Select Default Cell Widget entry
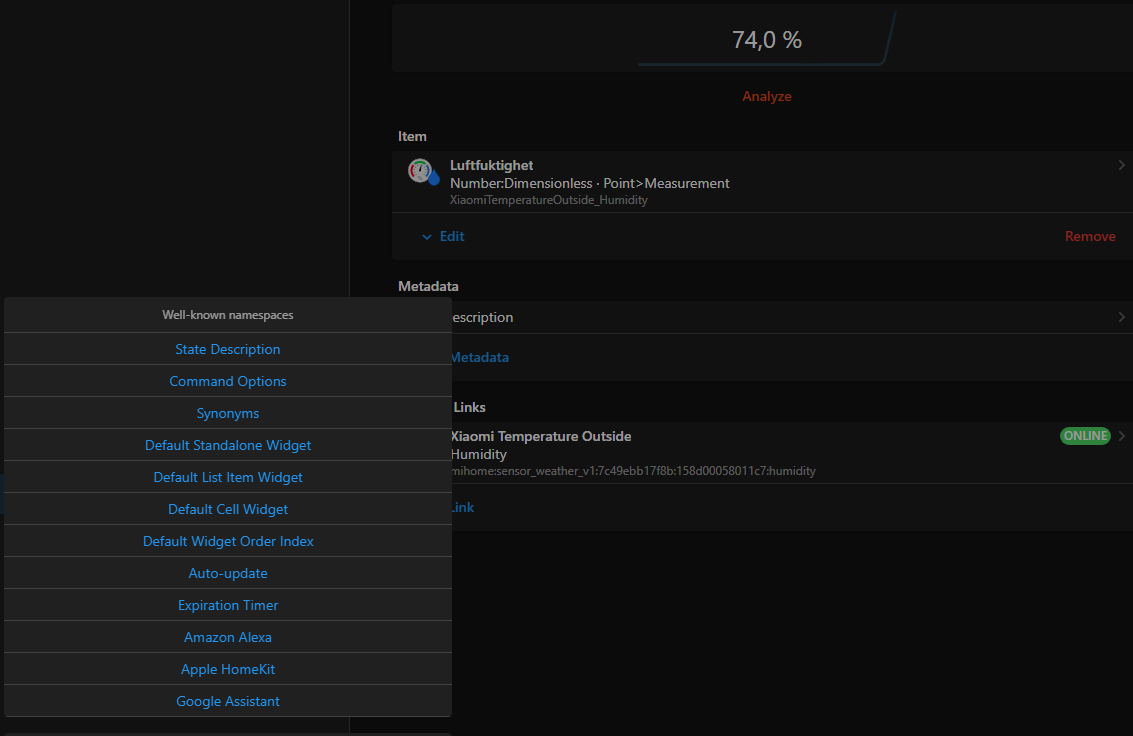Screen dimensions: 1133x736 click(228, 509)
